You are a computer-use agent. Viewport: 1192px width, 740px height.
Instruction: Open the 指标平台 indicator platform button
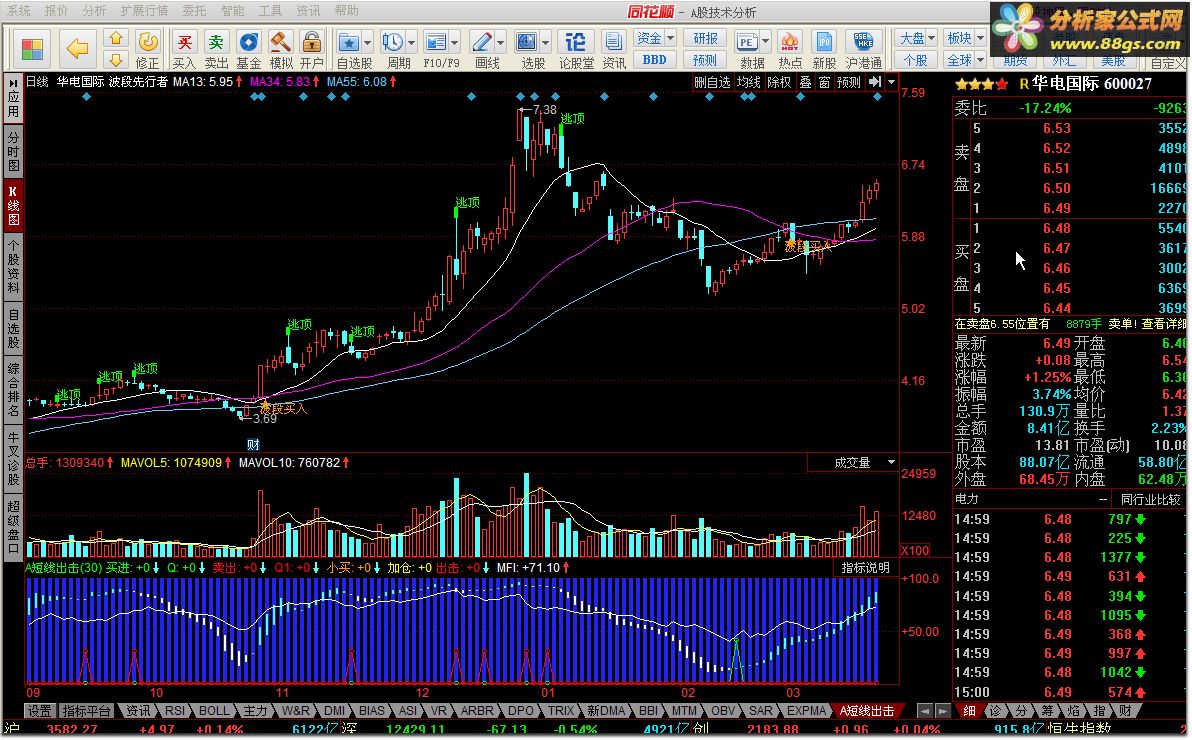[86, 710]
